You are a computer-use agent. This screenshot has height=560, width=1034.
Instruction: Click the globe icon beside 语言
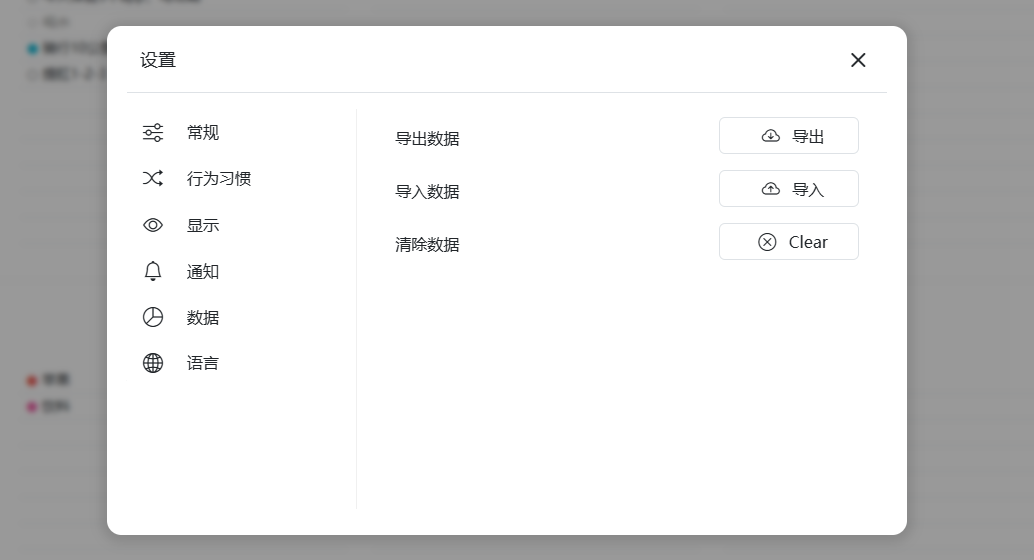(x=153, y=363)
